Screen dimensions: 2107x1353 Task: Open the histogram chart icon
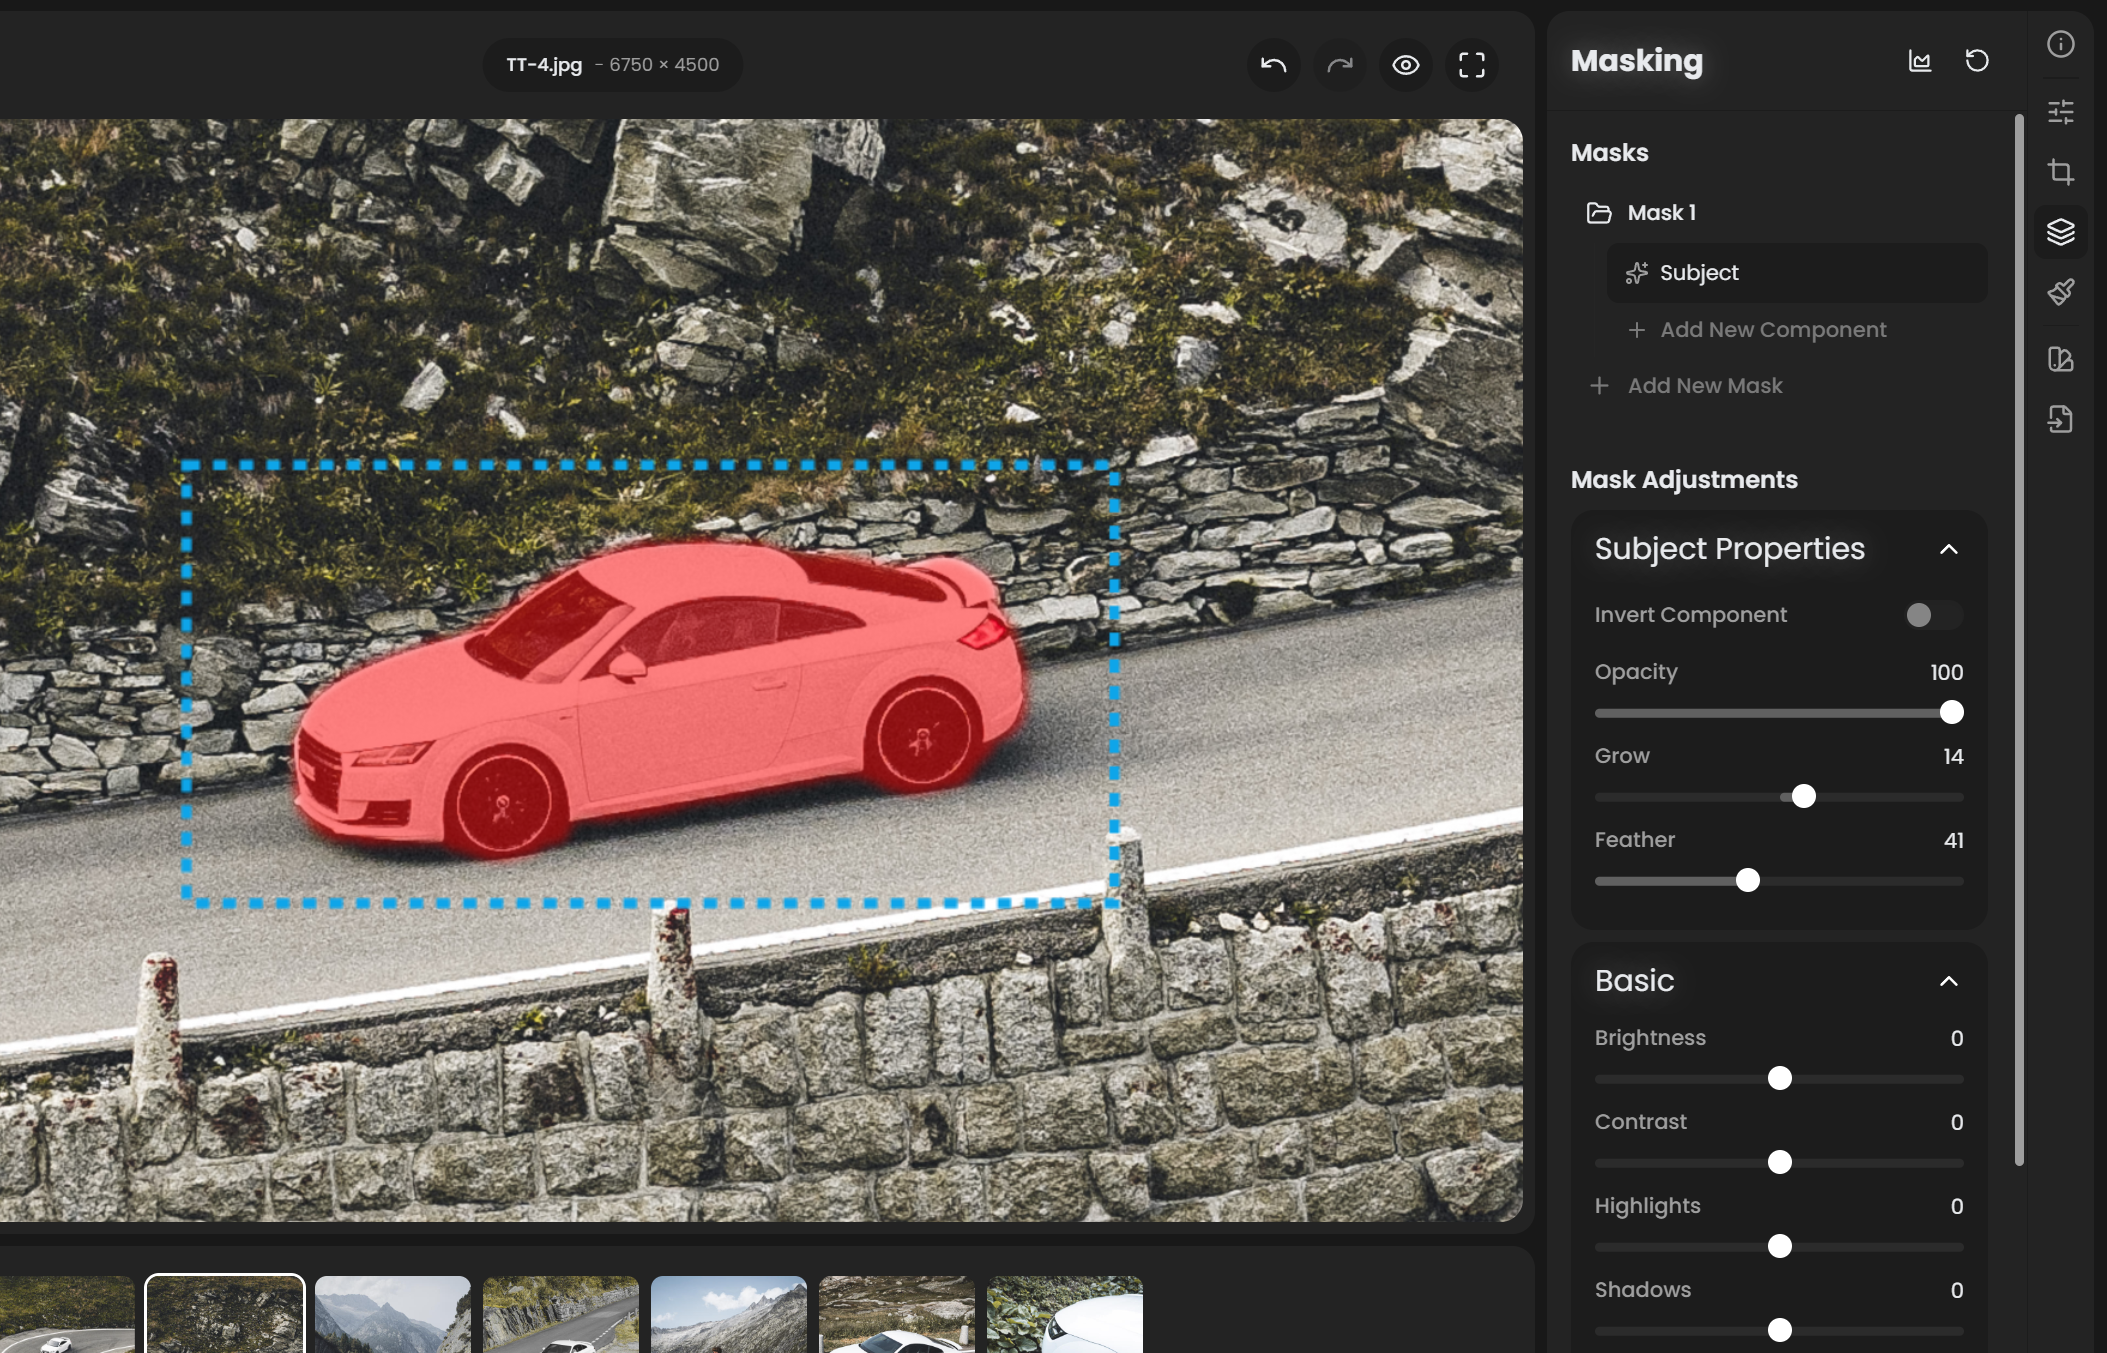[1919, 61]
